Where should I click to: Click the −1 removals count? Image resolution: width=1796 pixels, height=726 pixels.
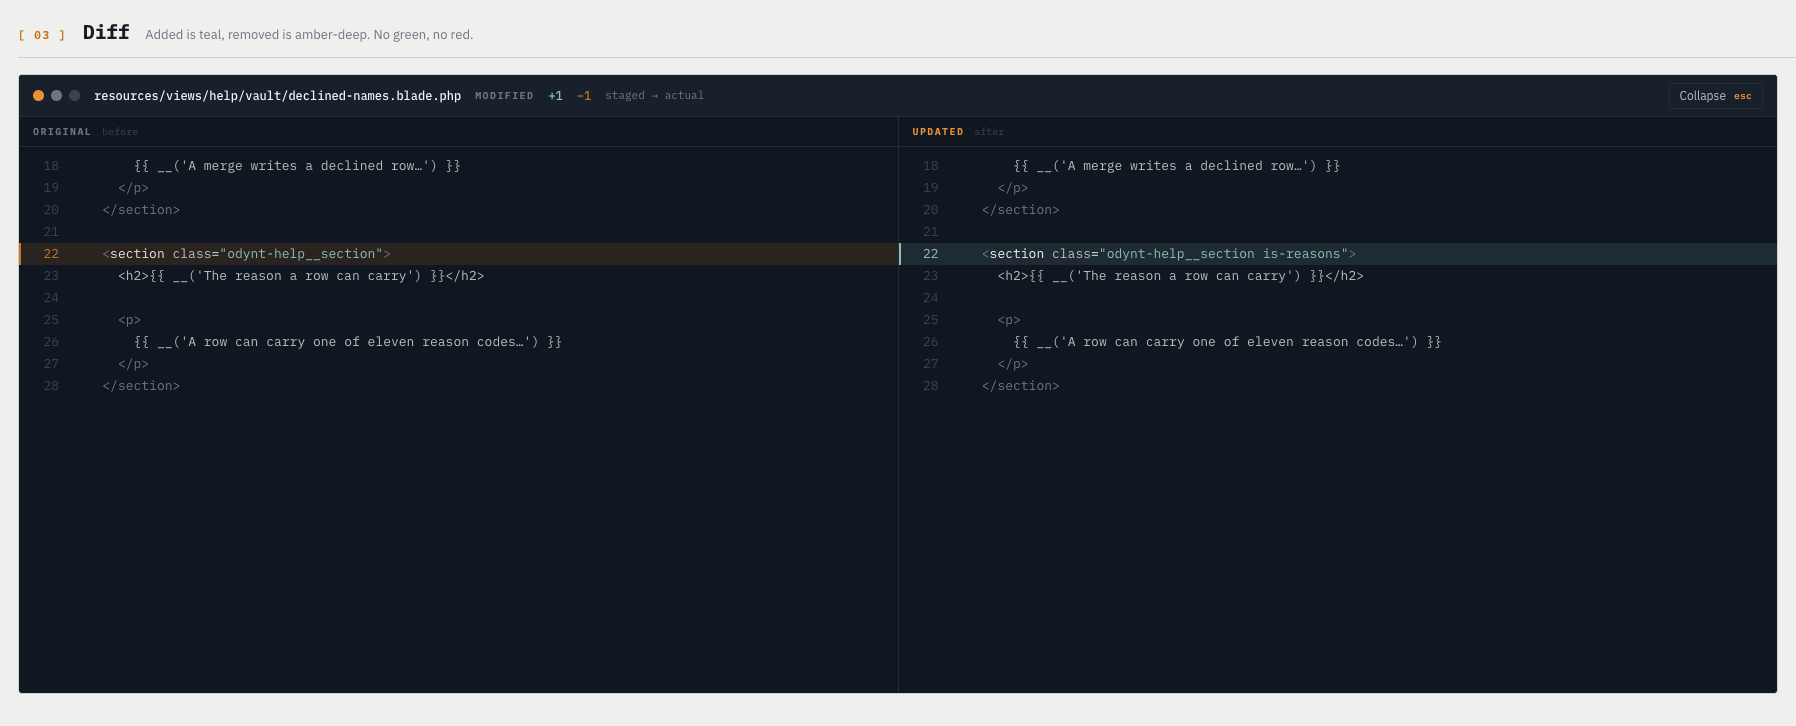[x=584, y=96]
